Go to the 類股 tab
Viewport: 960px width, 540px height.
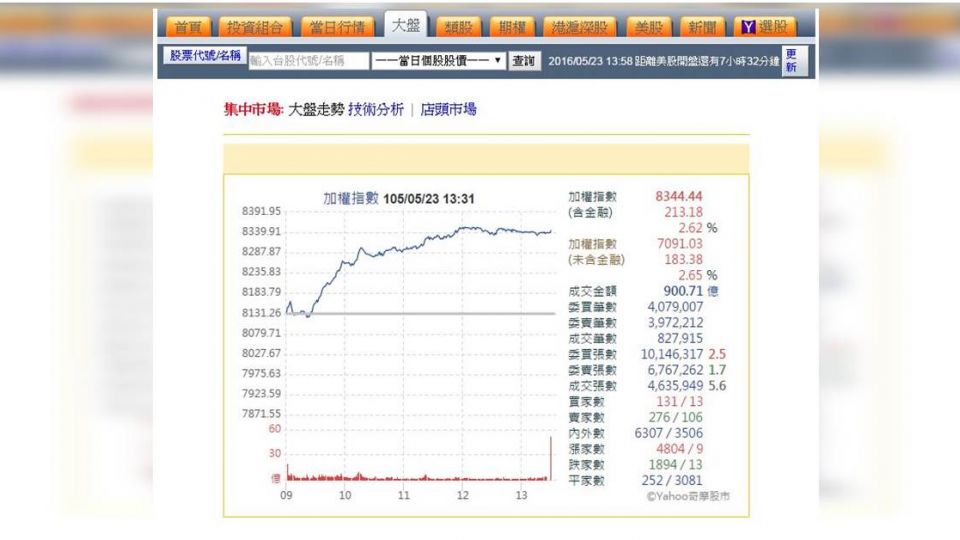459,27
